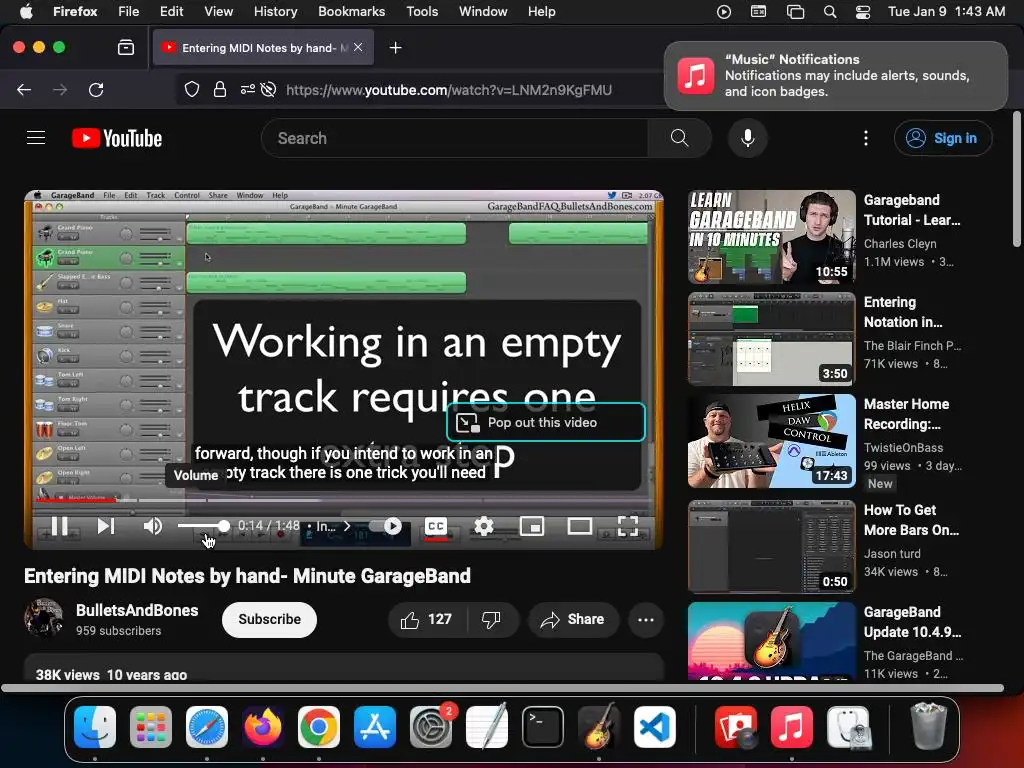This screenshot has height=768, width=1024.
Task: Close the Entering MIDI Notes tab
Action: point(358,47)
